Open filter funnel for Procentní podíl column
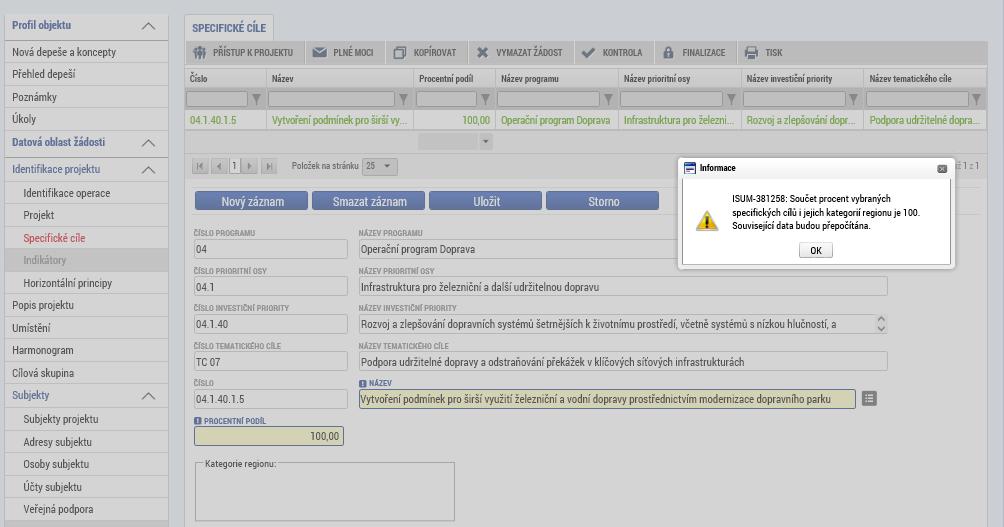 point(485,99)
